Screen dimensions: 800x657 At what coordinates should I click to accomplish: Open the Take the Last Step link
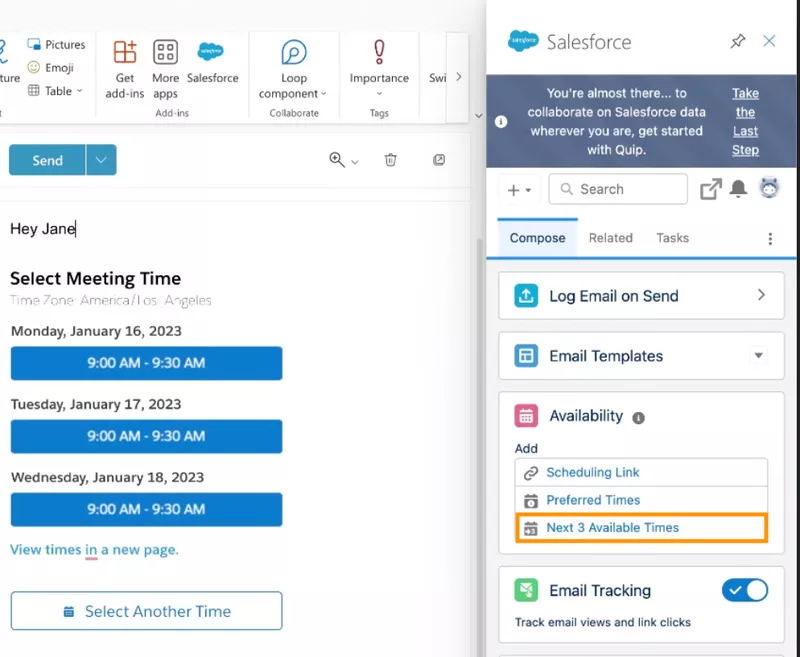click(745, 121)
